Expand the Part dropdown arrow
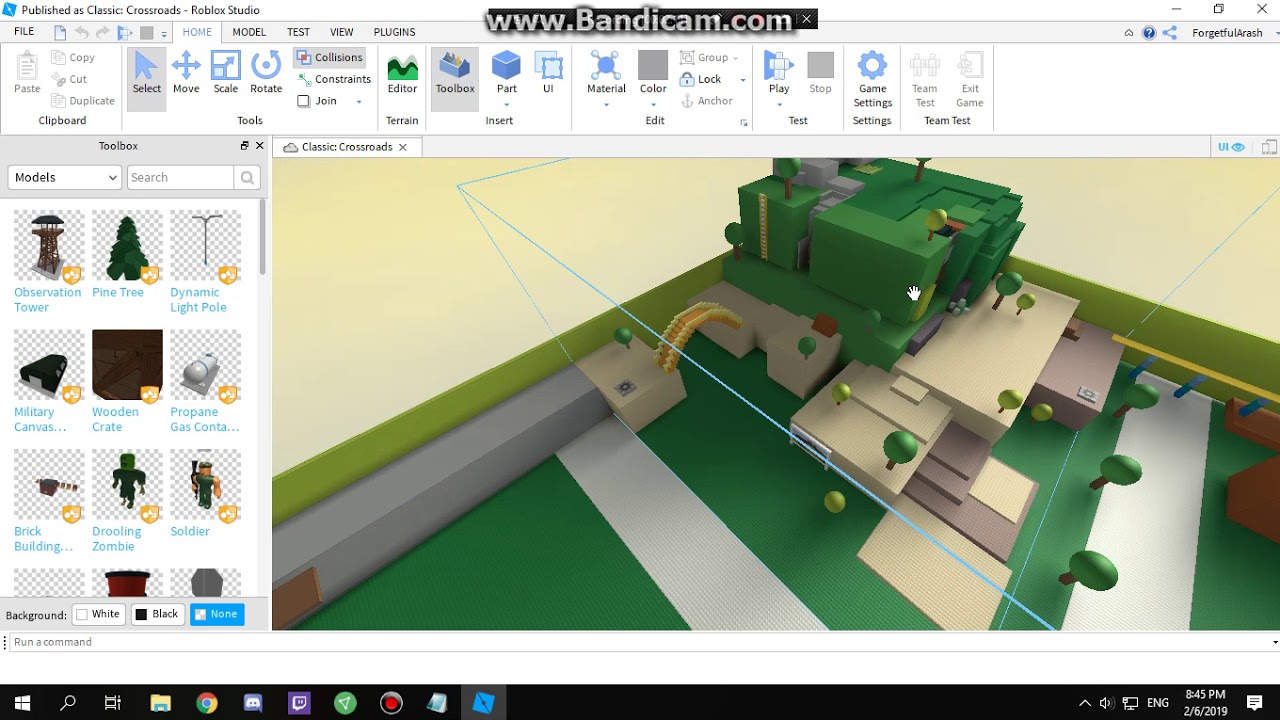Image resolution: width=1280 pixels, height=720 pixels. click(x=506, y=104)
